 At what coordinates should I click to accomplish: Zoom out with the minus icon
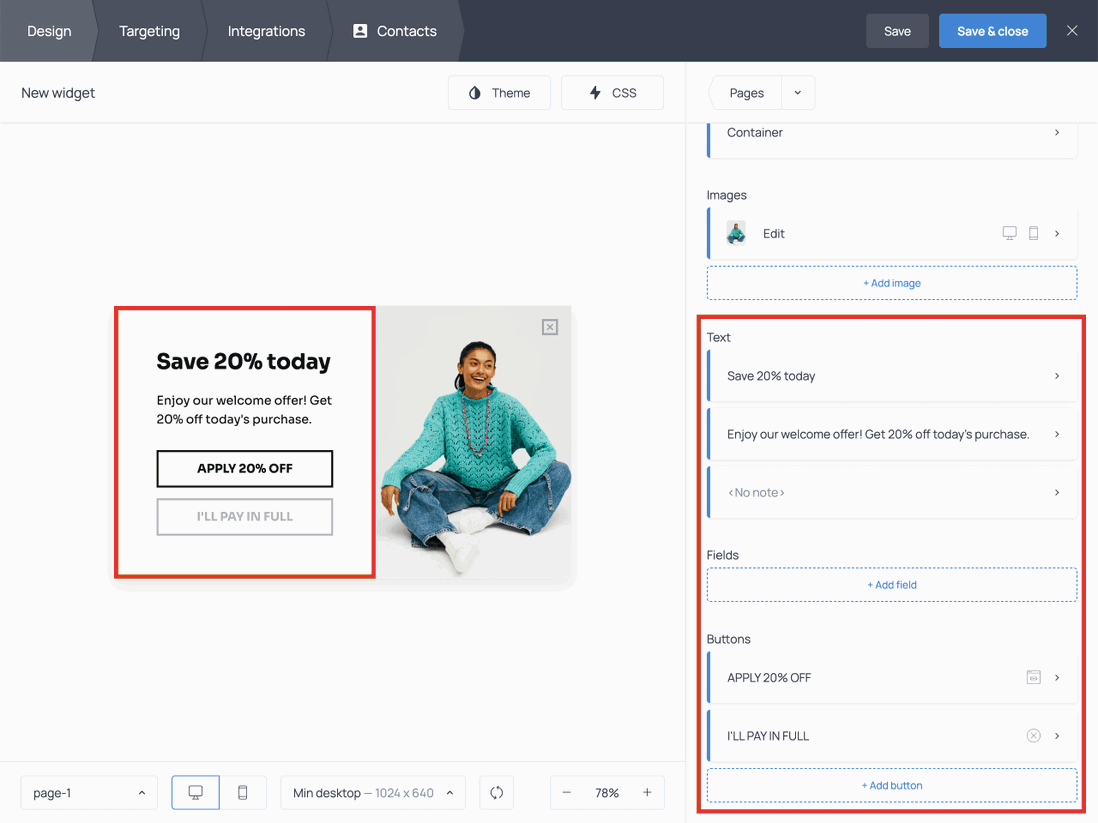(567, 792)
